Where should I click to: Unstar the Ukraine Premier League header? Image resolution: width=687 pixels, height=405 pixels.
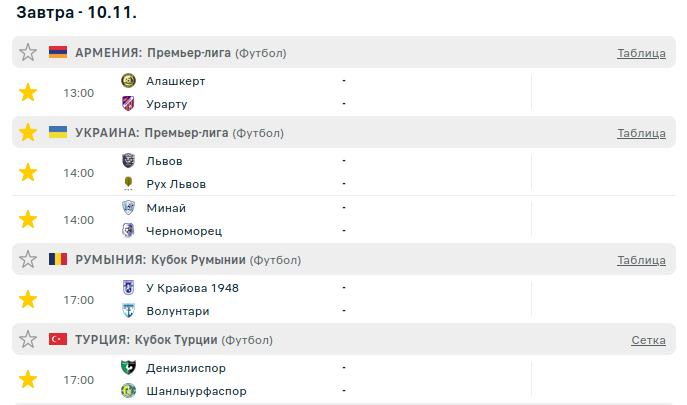coord(28,133)
